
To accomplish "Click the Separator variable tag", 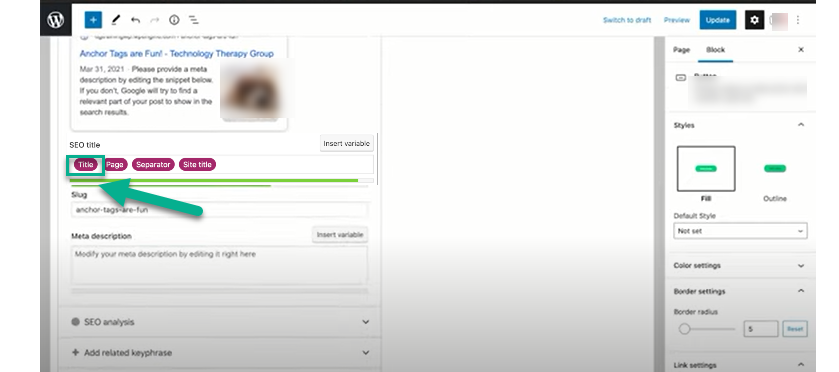I will (x=153, y=165).
